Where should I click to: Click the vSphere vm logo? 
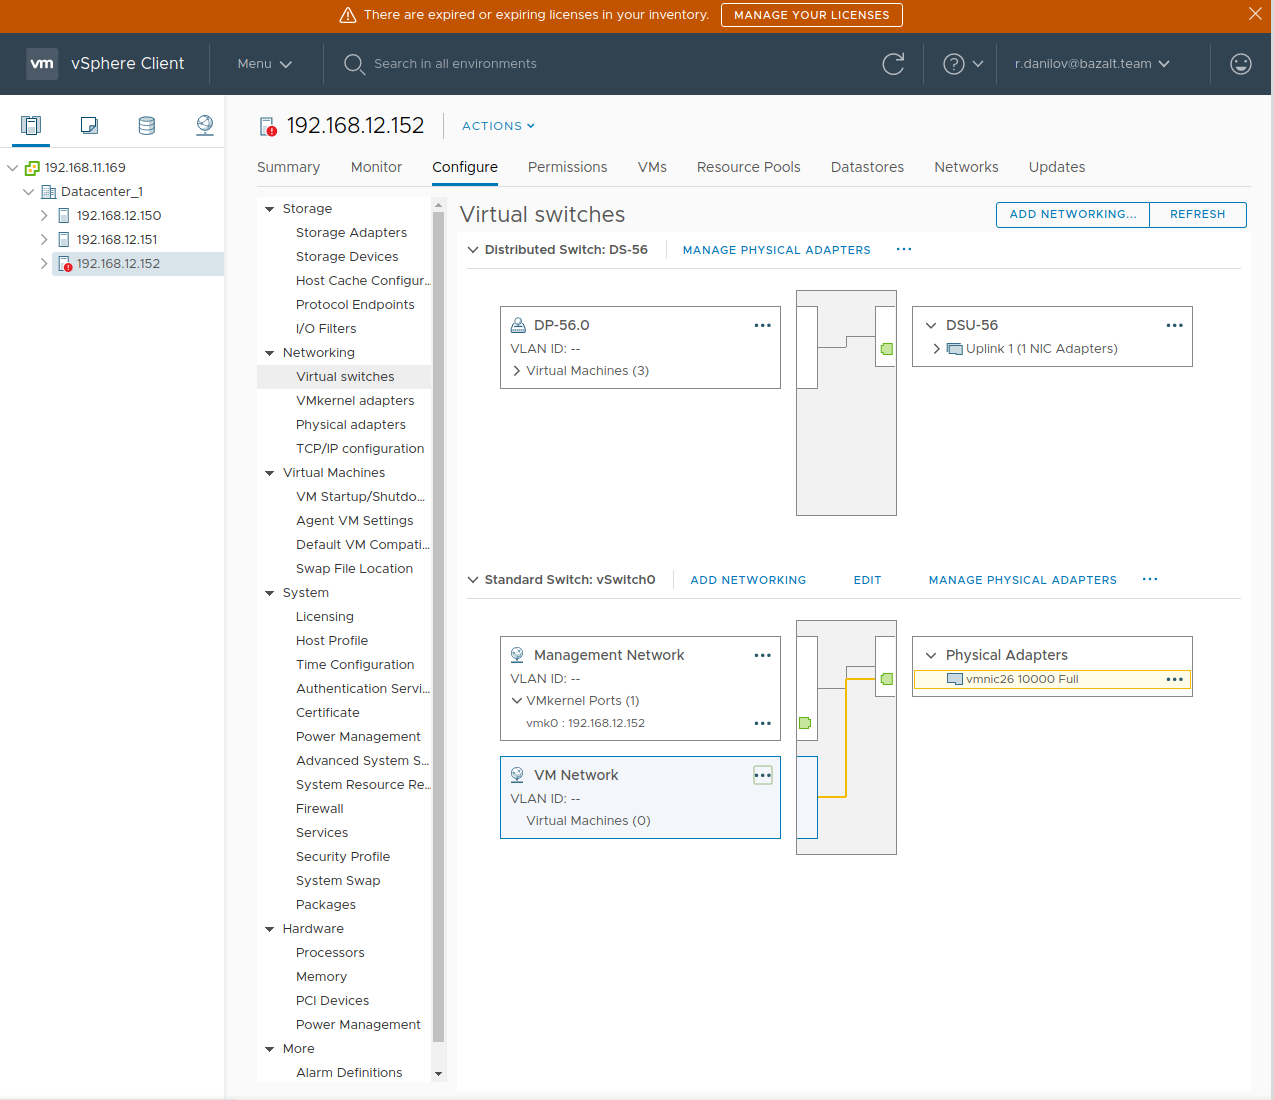coord(42,63)
